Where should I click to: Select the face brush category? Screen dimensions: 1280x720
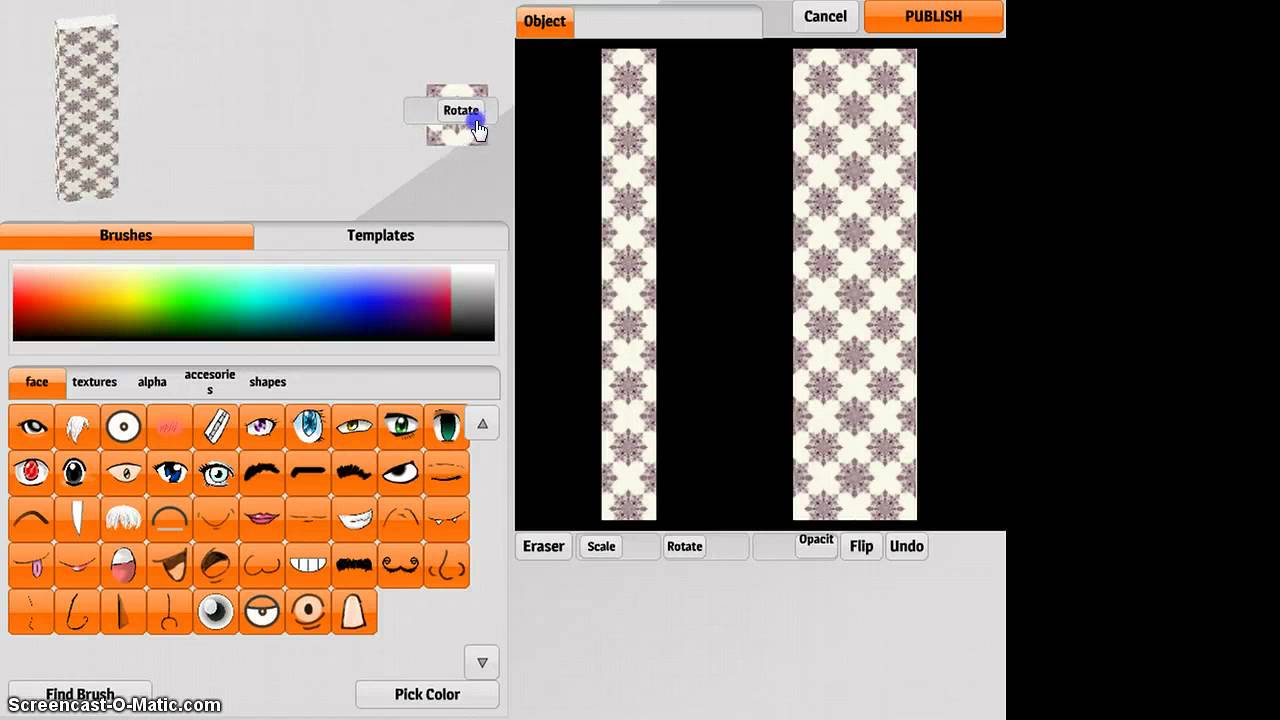37,382
